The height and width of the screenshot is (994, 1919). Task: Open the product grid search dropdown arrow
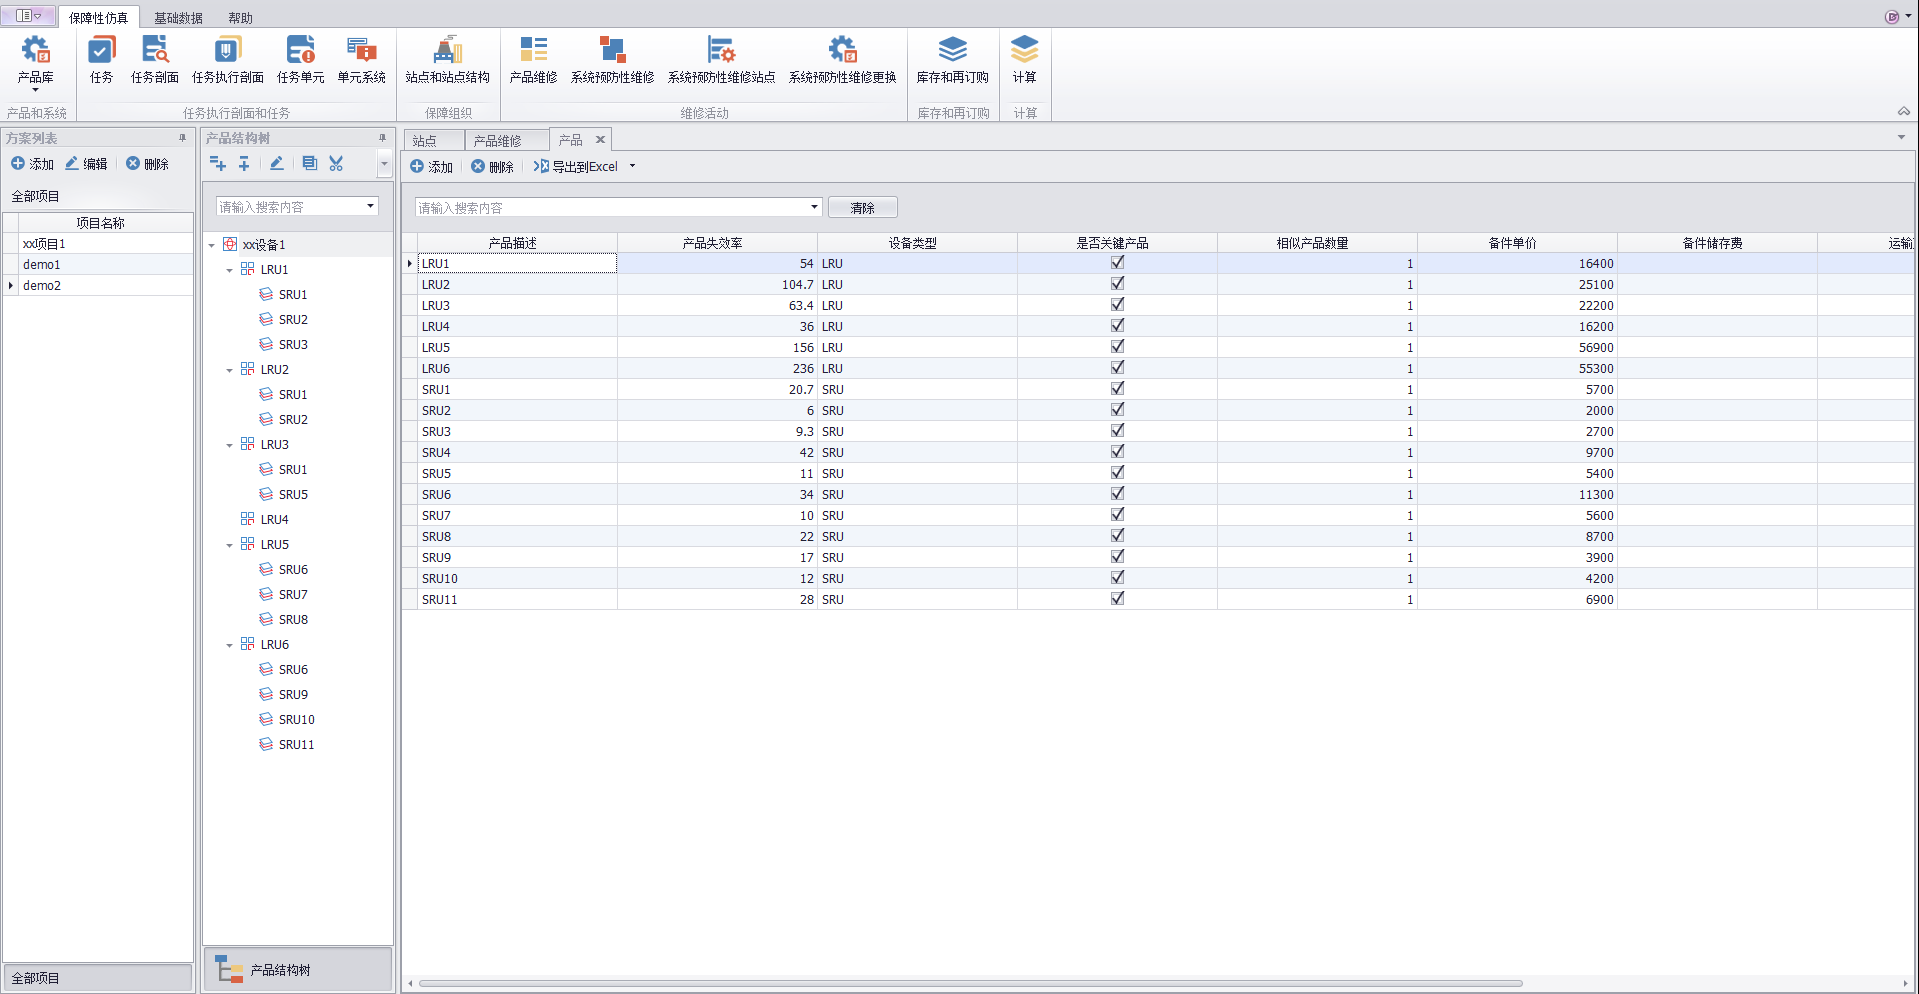pos(814,207)
